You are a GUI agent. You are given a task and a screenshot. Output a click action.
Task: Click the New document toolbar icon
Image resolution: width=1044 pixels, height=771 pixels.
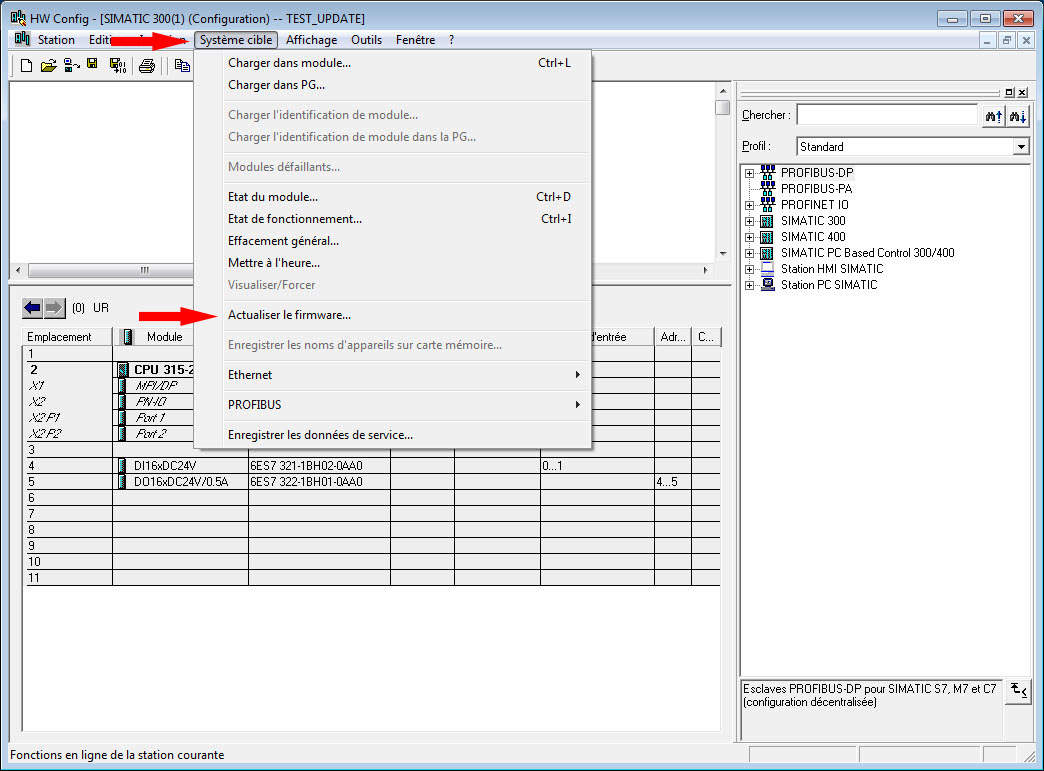click(x=27, y=66)
